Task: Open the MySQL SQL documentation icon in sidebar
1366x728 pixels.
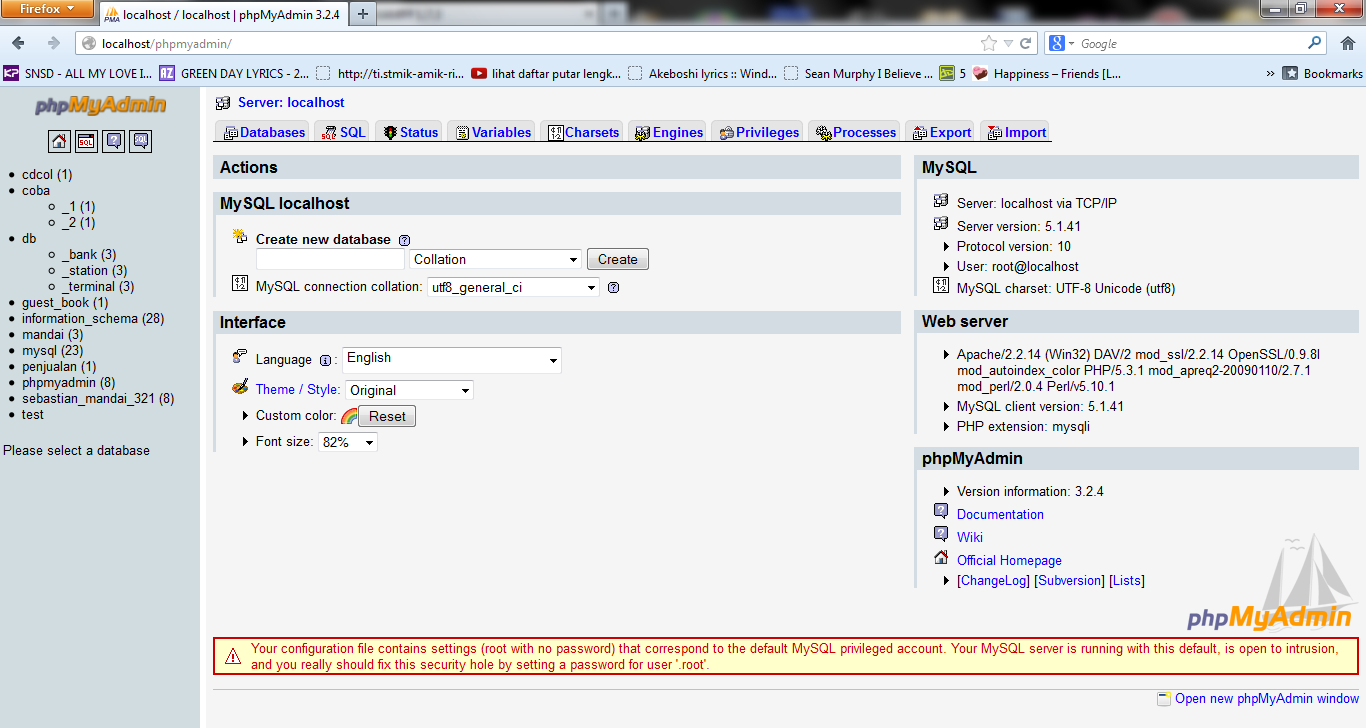Action: click(140, 141)
